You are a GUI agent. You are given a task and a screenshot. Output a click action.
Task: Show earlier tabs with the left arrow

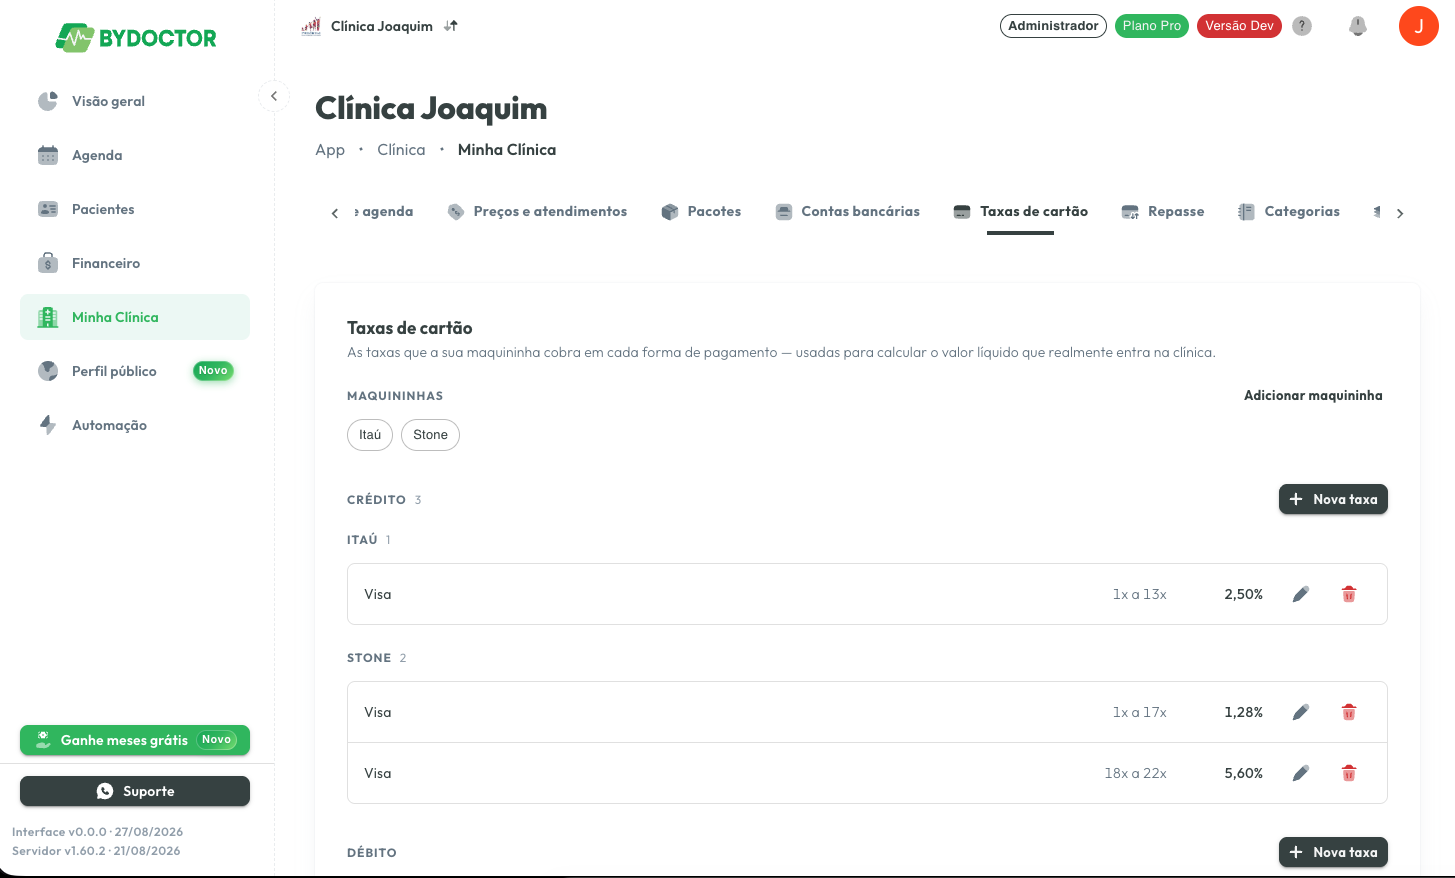click(x=335, y=213)
